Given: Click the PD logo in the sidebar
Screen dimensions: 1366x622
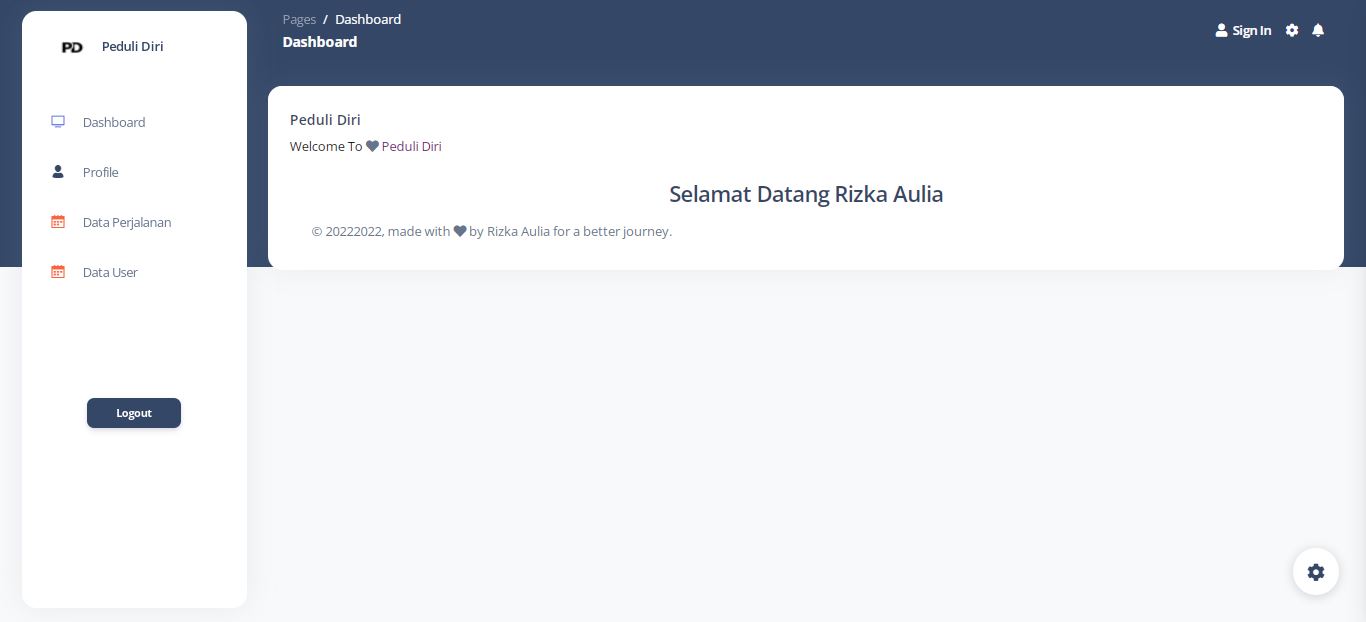Looking at the screenshot, I should (x=72, y=47).
